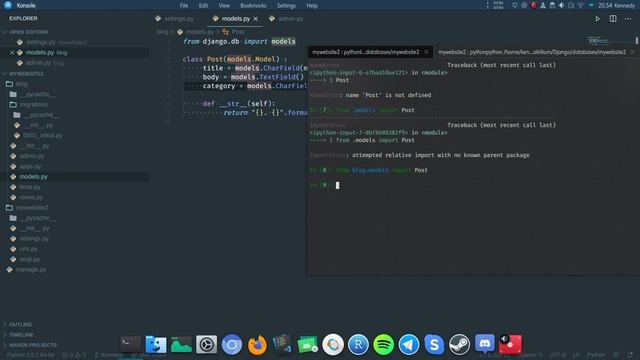Open the View menu

pos(224,6)
